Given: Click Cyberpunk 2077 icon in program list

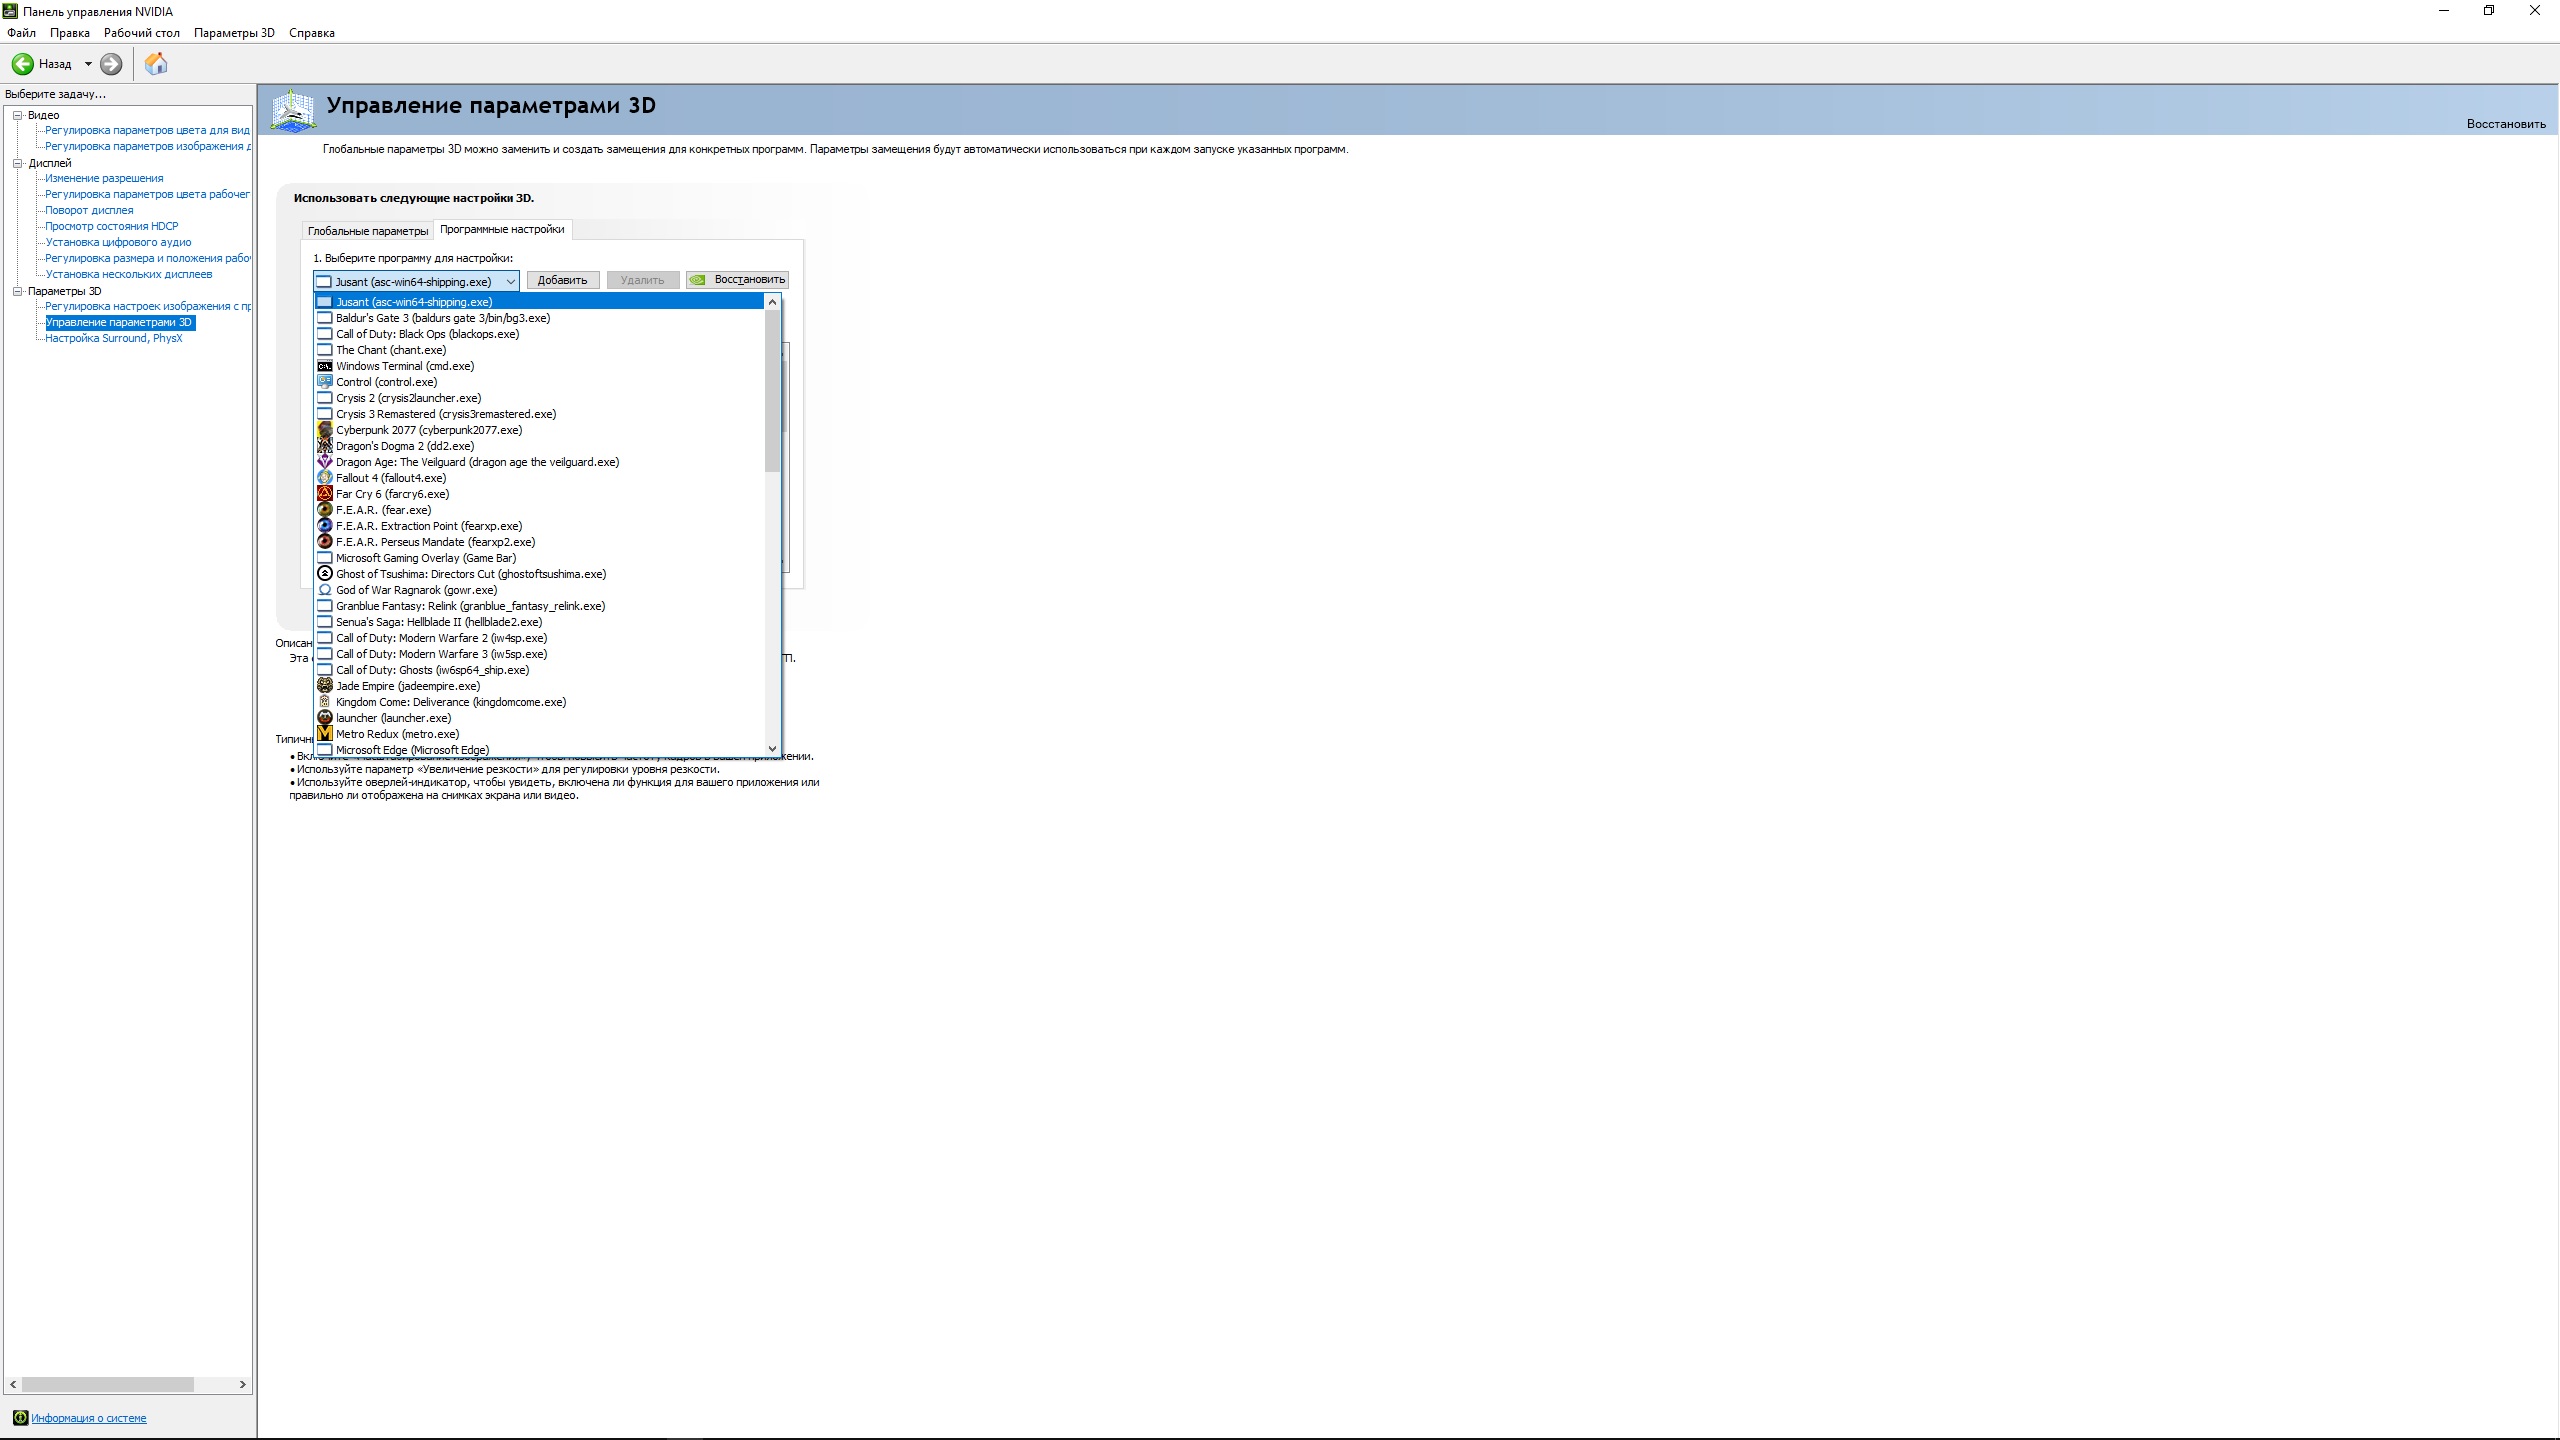Looking at the screenshot, I should pos(325,430).
